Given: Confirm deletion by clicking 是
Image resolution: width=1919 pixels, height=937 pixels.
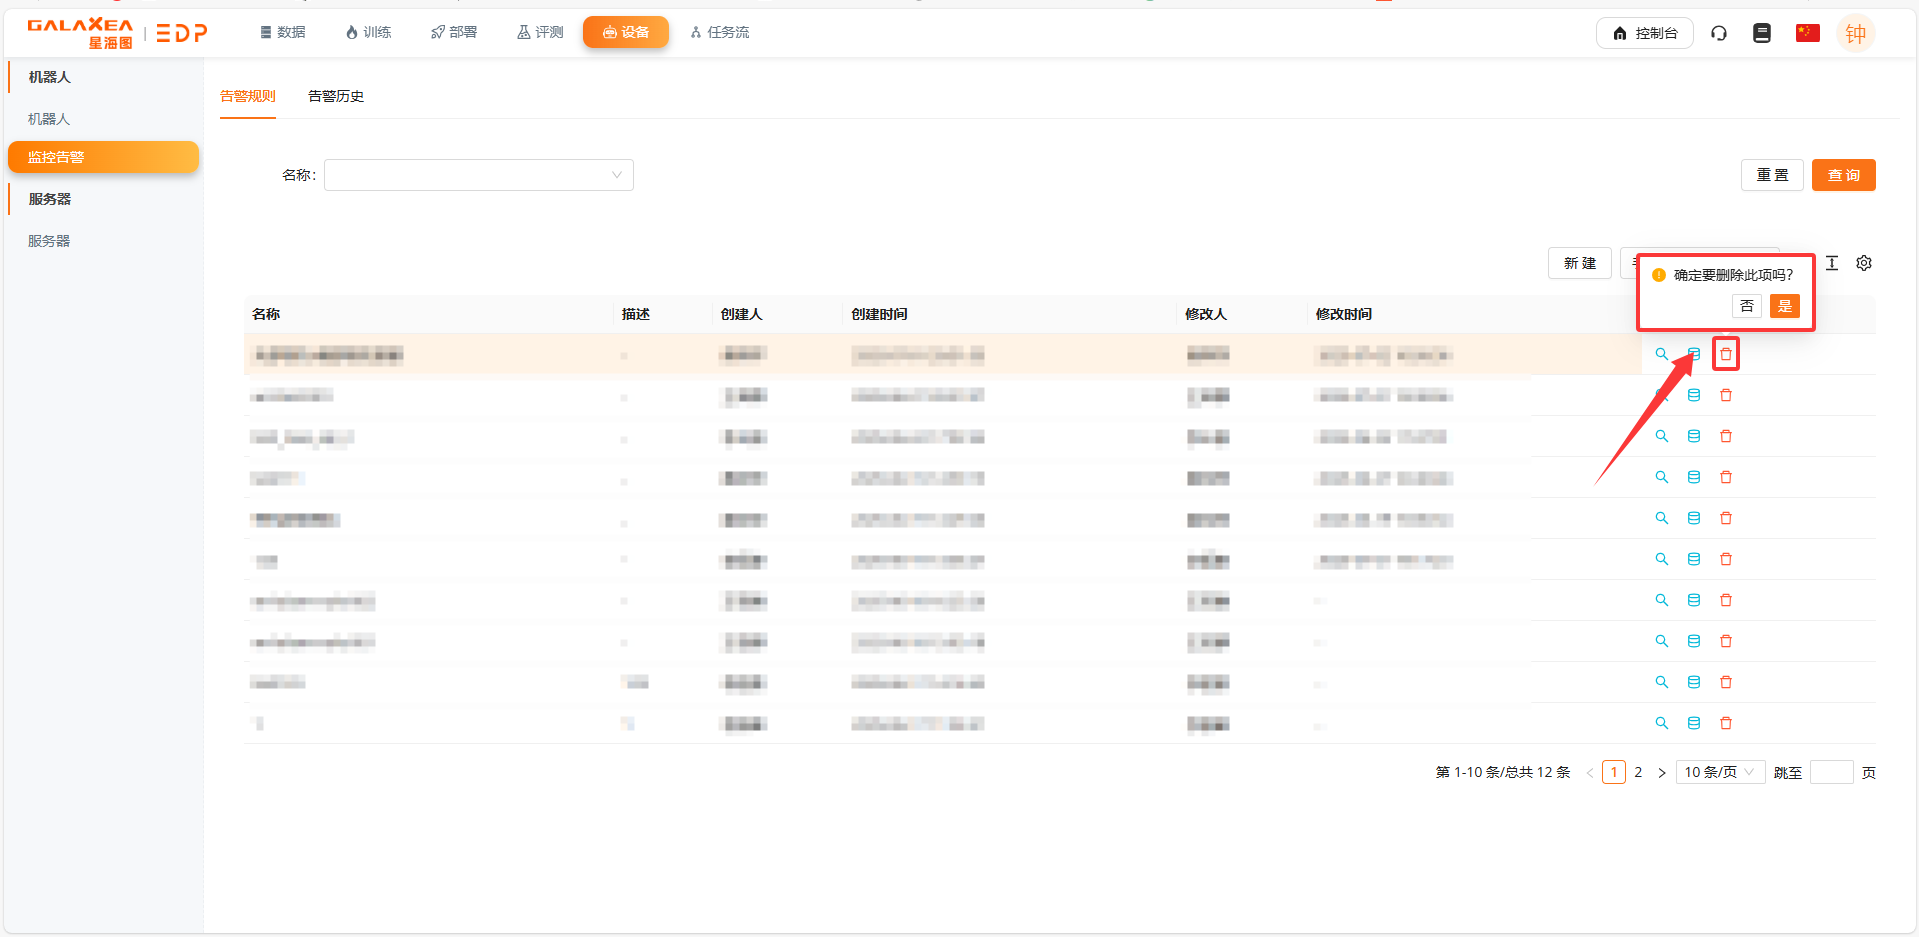Looking at the screenshot, I should (x=1784, y=306).
